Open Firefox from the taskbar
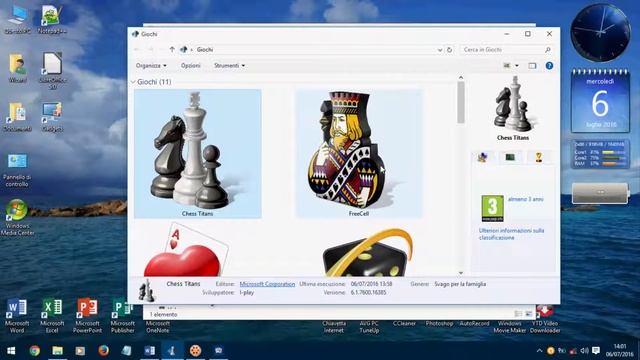The height and width of the screenshot is (360, 640). (x=103, y=351)
